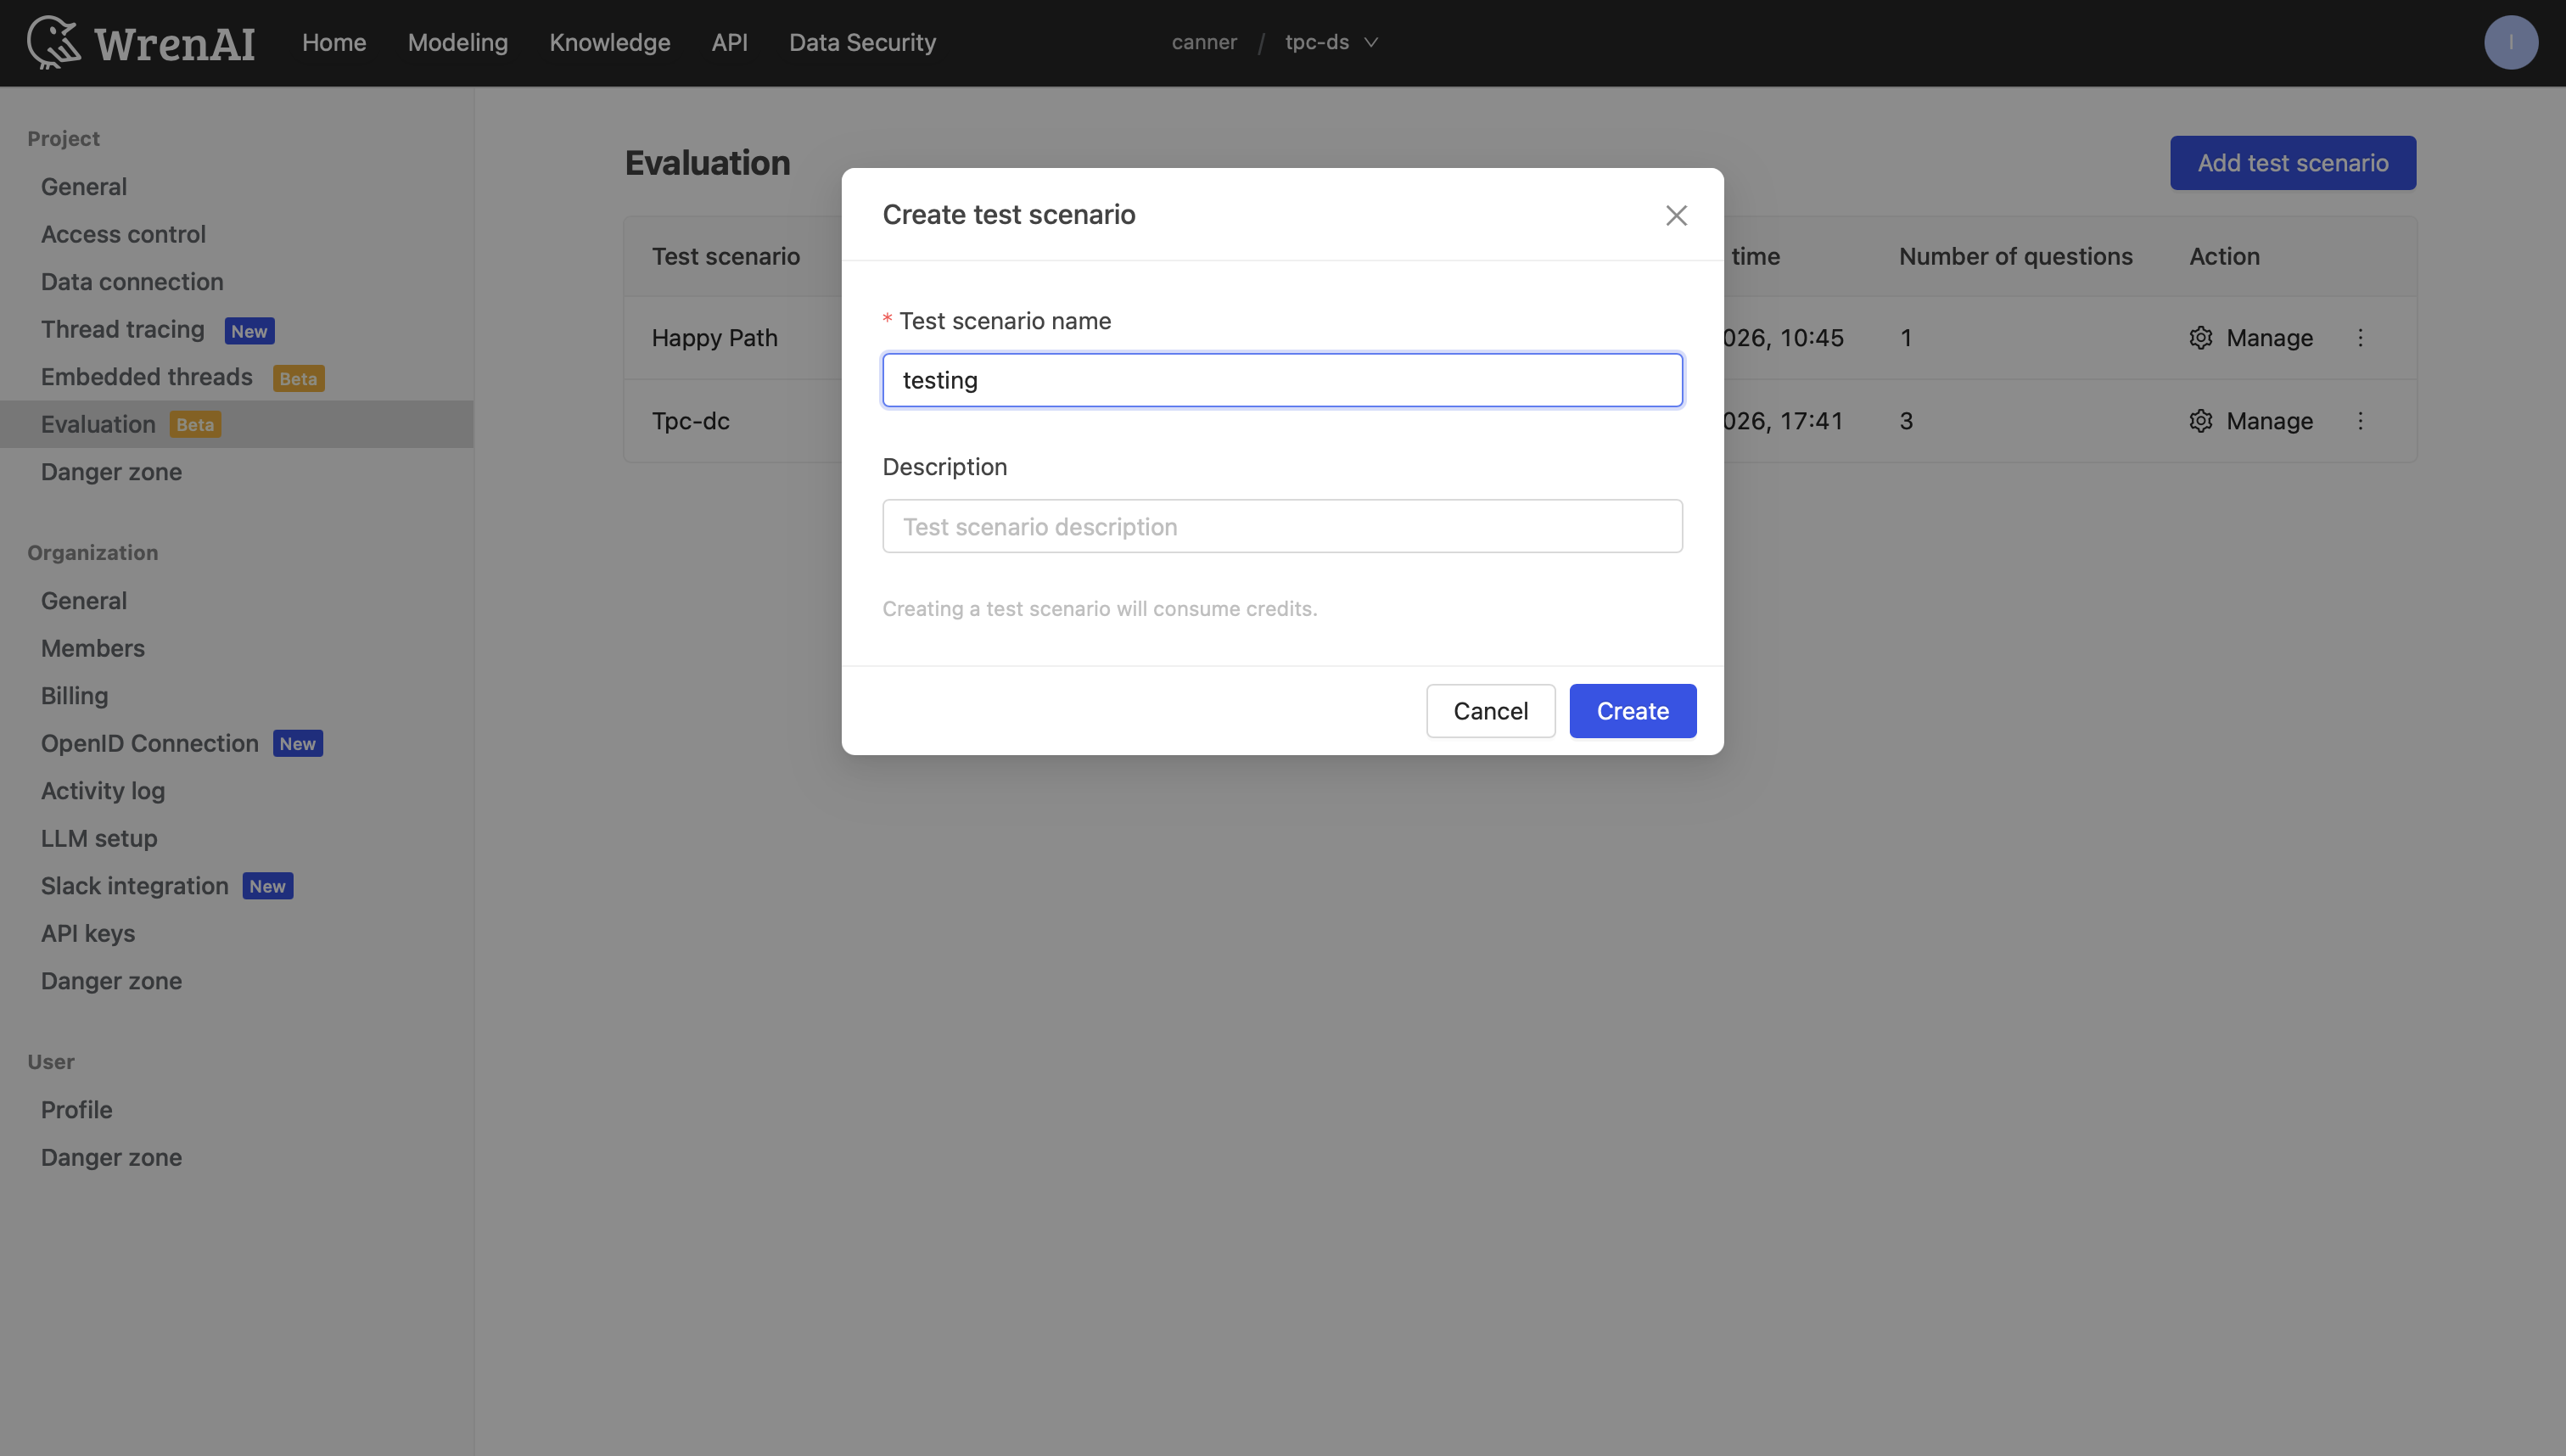Click the Test scenario description field
Viewport: 2566px width, 1456px height.
(x=1282, y=526)
